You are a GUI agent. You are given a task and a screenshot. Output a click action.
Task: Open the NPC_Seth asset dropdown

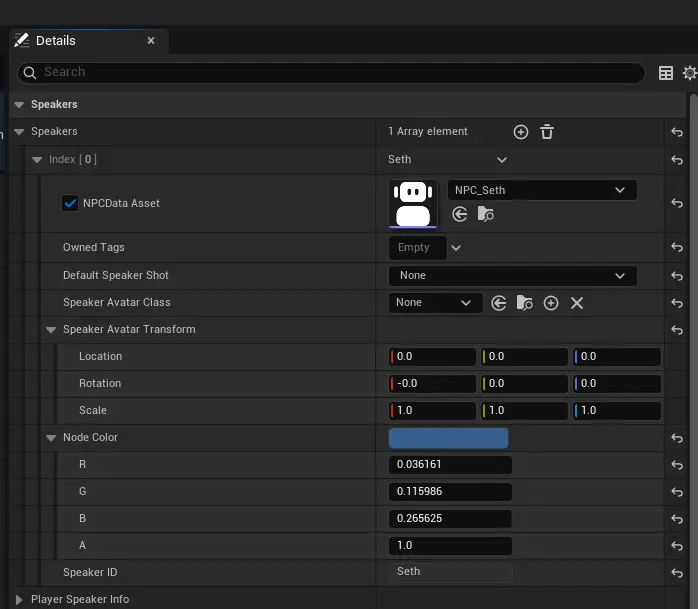(x=542, y=190)
